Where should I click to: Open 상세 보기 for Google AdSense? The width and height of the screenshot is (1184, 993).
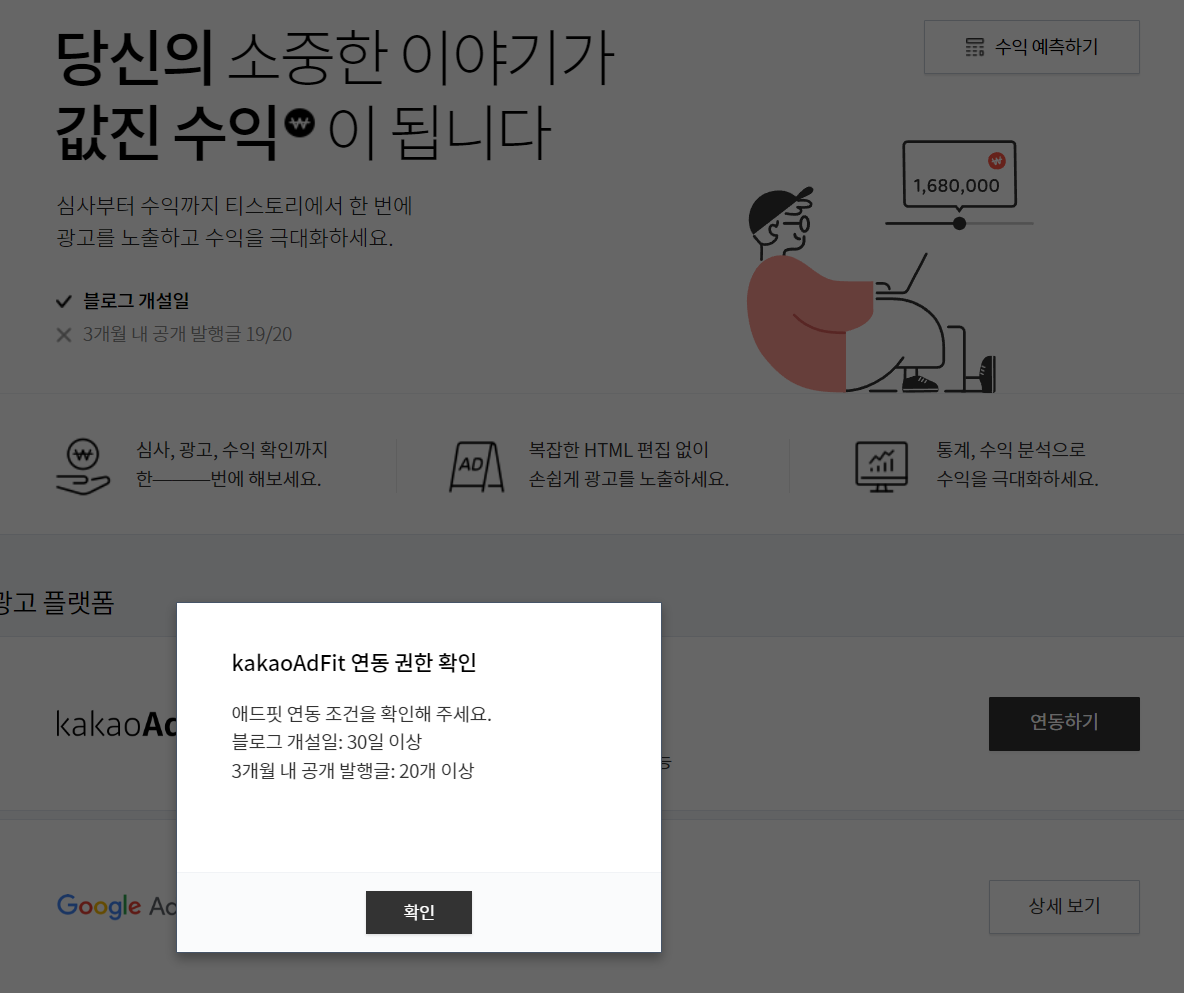point(1064,906)
